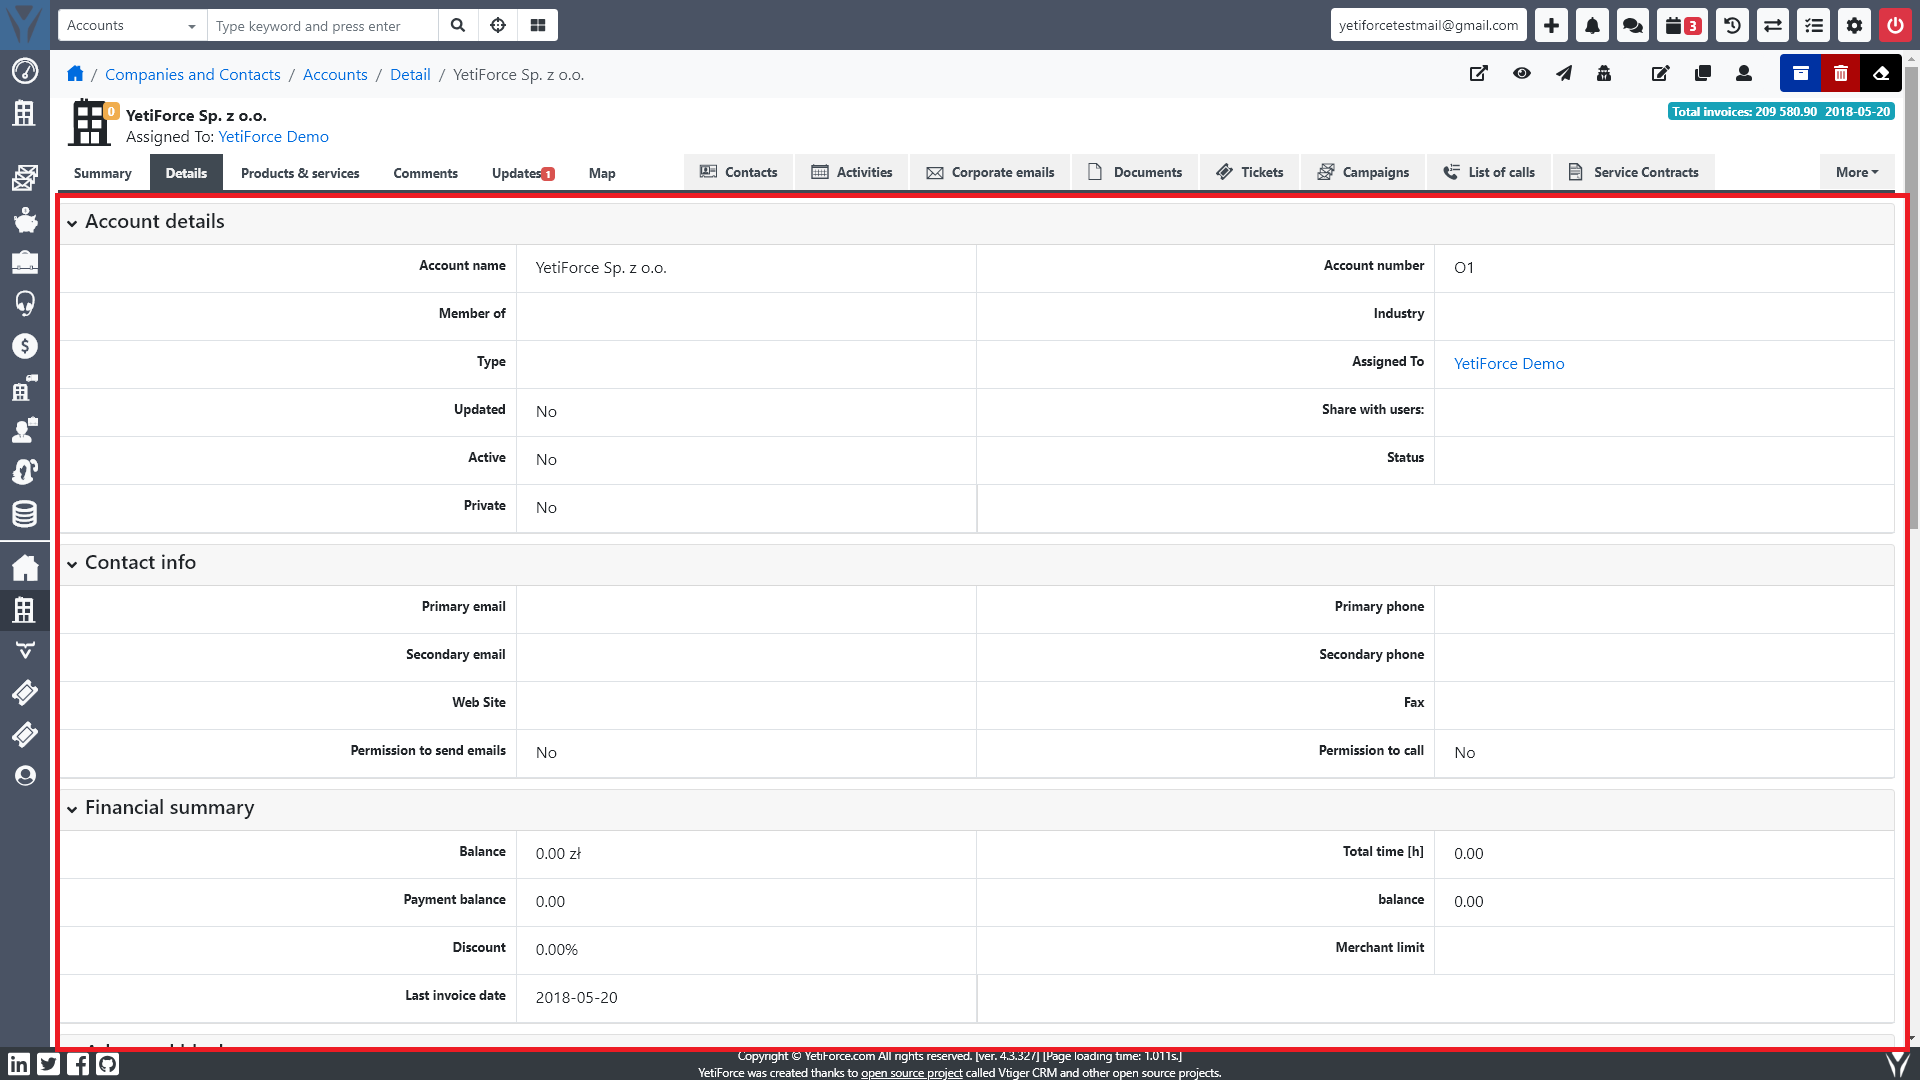Screen dimensions: 1920x1080
Task: Open YetiForce Demo in Assigned To field
Action: (1509, 364)
